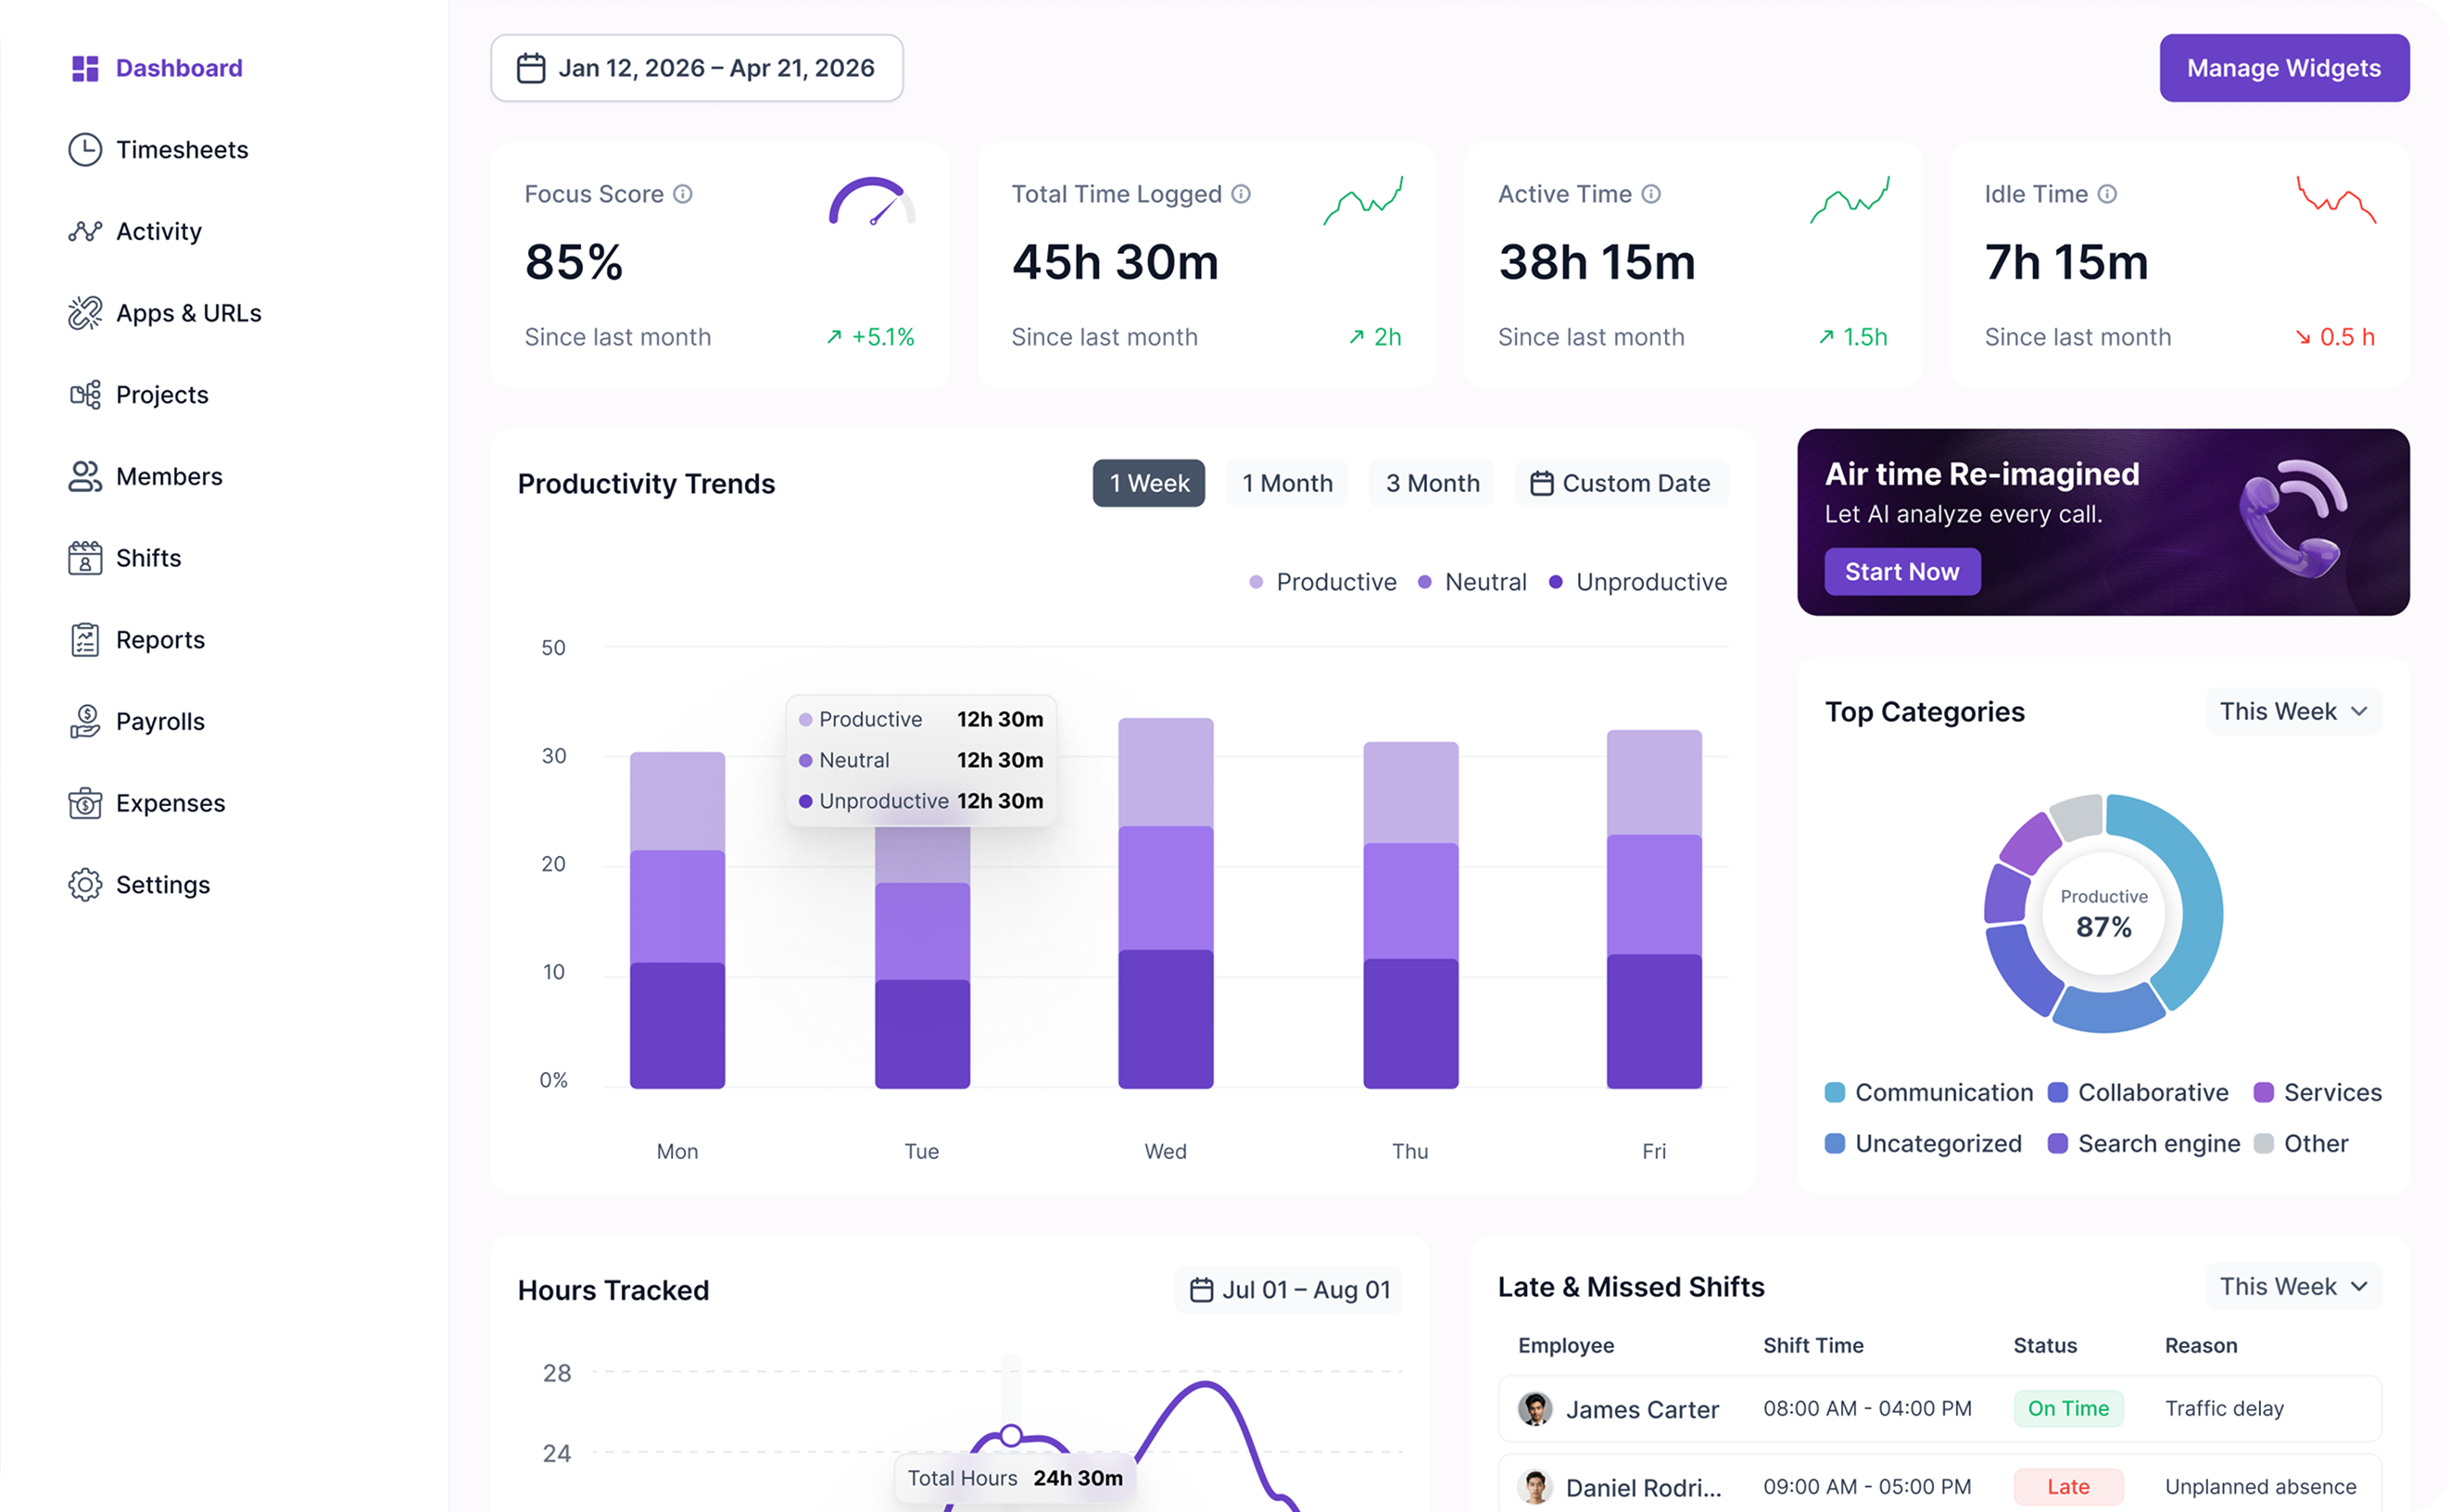The height and width of the screenshot is (1512, 2450).
Task: Open the Reports clipboard icon
Action: point(85,640)
